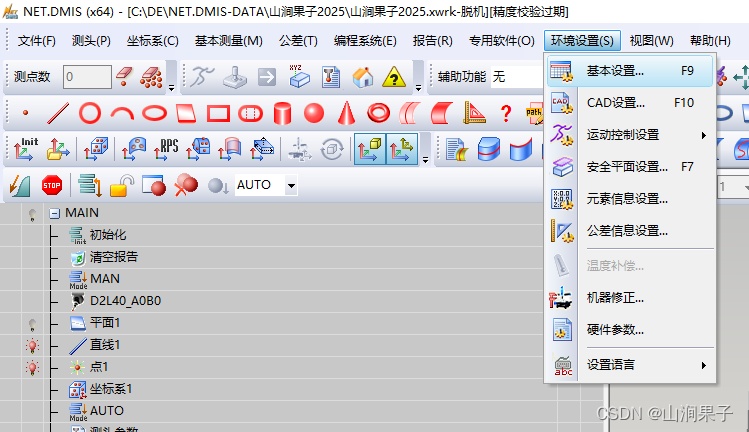Select the Circle measurement tool
The image size is (749, 432).
pos(90,113)
